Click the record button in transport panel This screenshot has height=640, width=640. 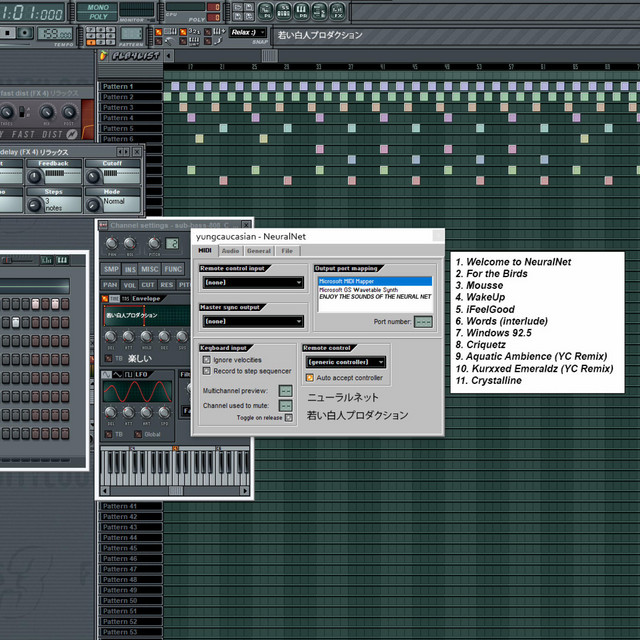[x=25, y=33]
